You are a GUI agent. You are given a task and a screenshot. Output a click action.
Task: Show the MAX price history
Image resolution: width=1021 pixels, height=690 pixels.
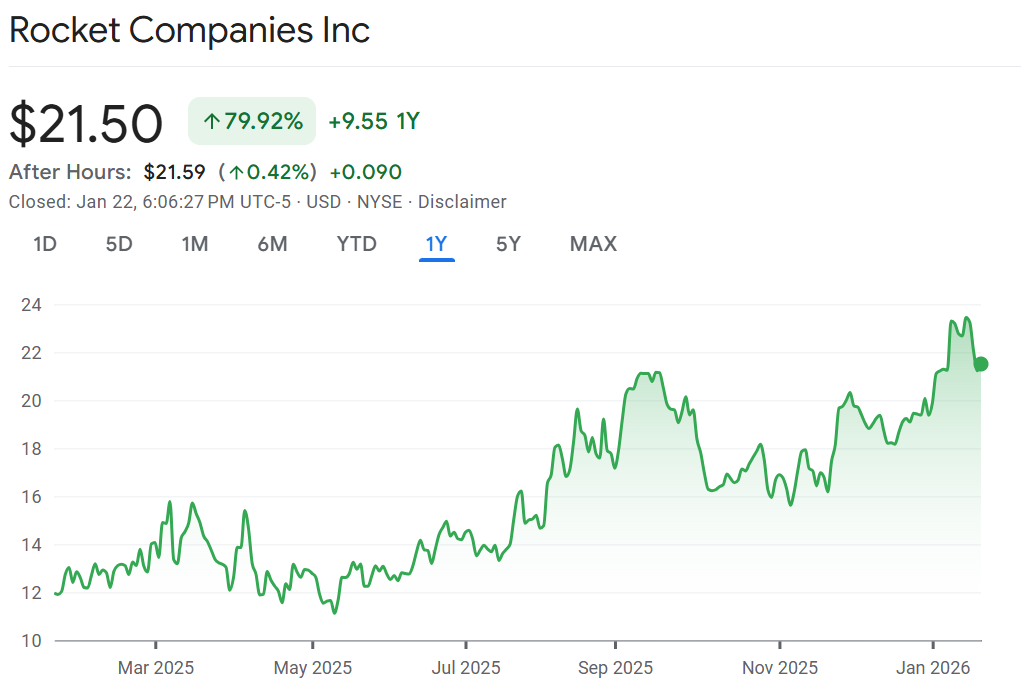click(593, 244)
